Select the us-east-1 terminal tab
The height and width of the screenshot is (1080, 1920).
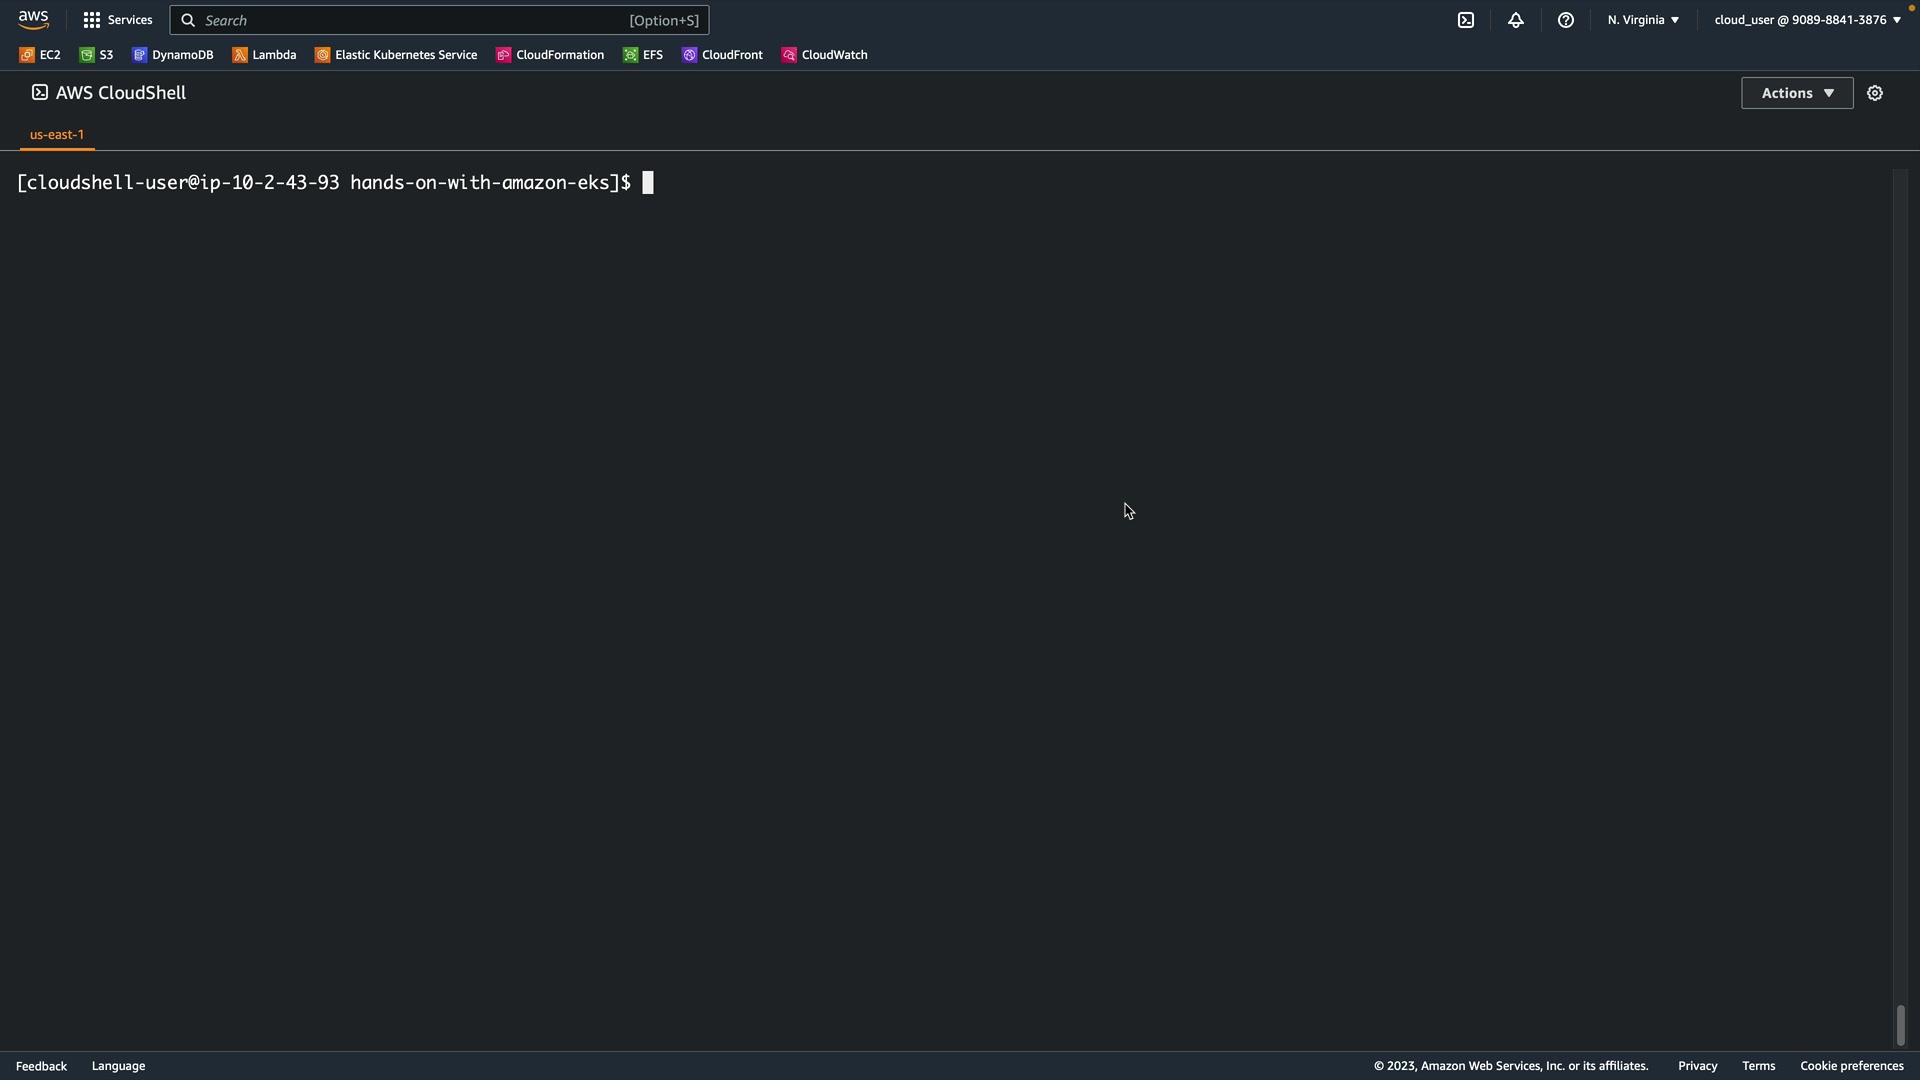(57, 134)
